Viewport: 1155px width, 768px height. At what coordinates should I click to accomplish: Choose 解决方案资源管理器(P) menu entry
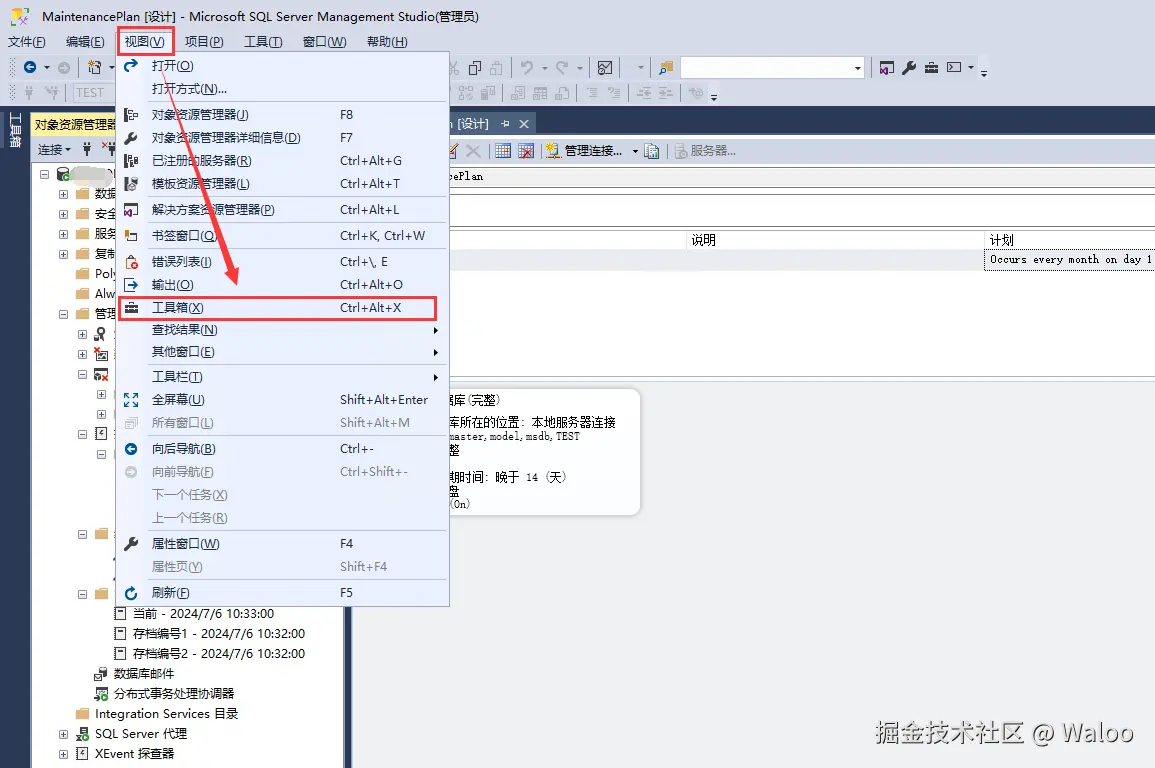click(282, 210)
